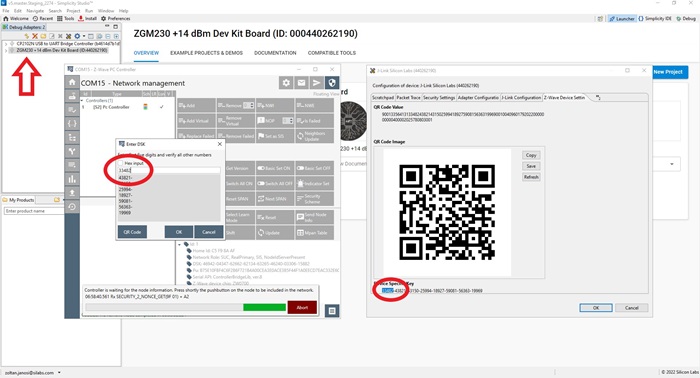Click Recent in Simplicity Studio toolbar
The width and height of the screenshot is (700, 378).
pyautogui.click(x=42, y=18)
